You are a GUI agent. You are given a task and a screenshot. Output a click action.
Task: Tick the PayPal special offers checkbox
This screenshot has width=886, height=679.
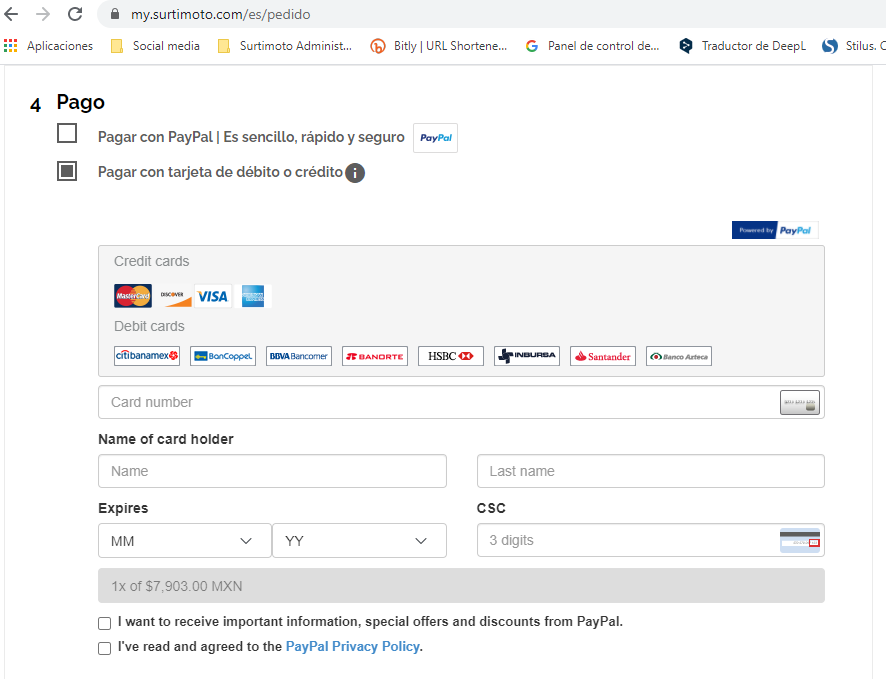tap(105, 623)
